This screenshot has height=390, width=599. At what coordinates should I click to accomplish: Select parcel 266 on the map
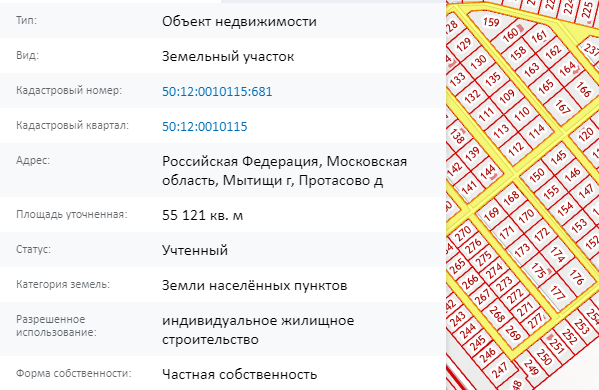pyautogui.click(x=470, y=282)
